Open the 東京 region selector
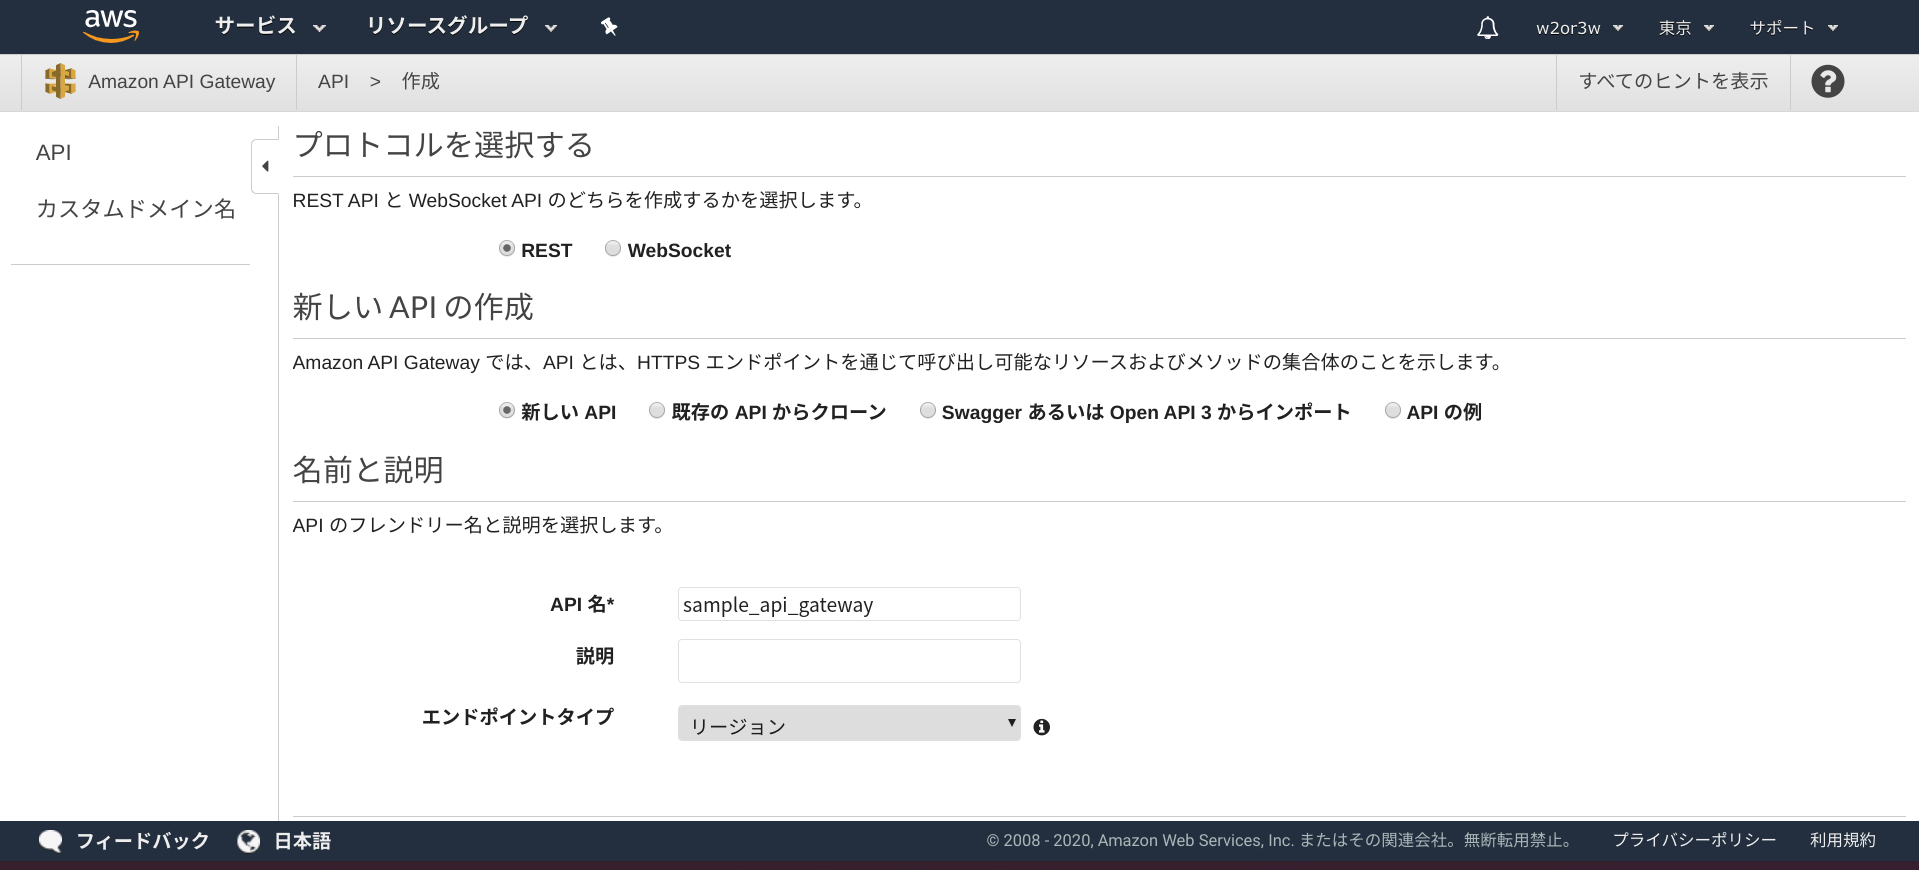 [x=1685, y=28]
